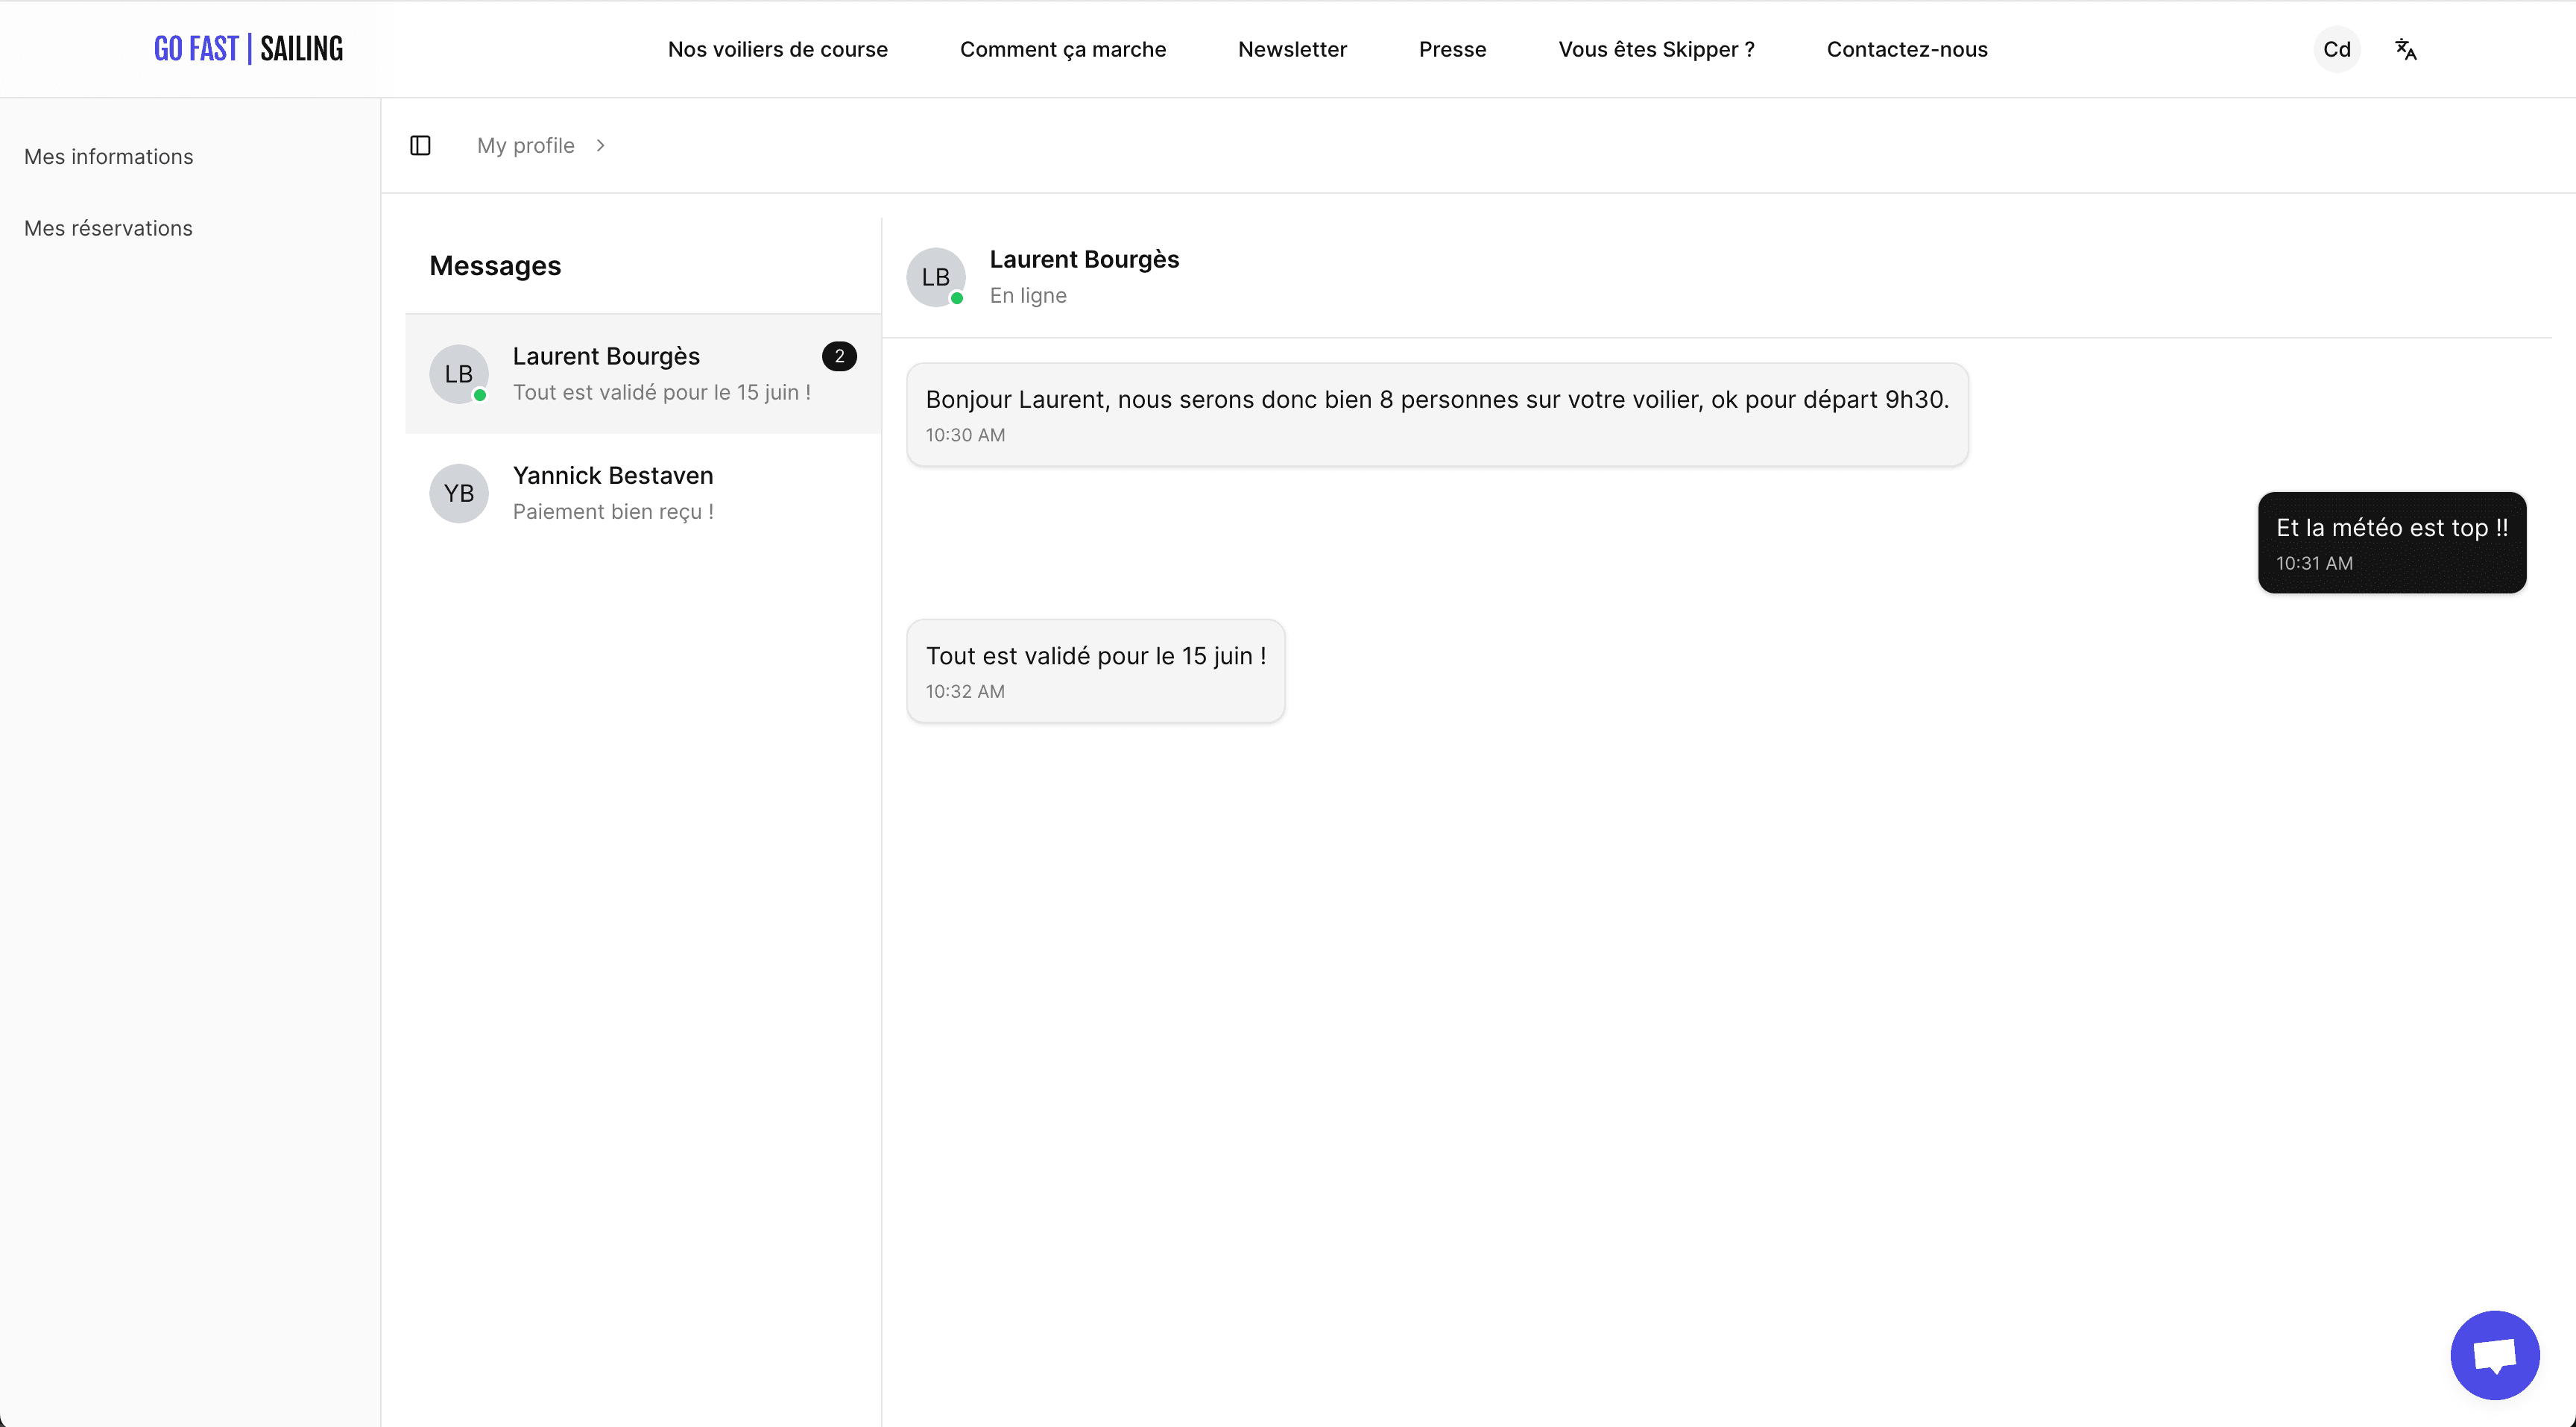Select Mes informations in sidebar

(x=109, y=157)
